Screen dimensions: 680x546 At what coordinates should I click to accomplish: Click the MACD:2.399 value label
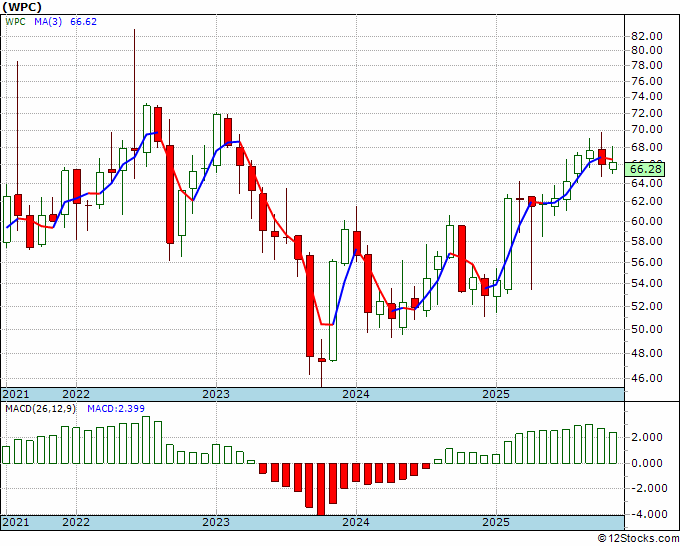(116, 409)
